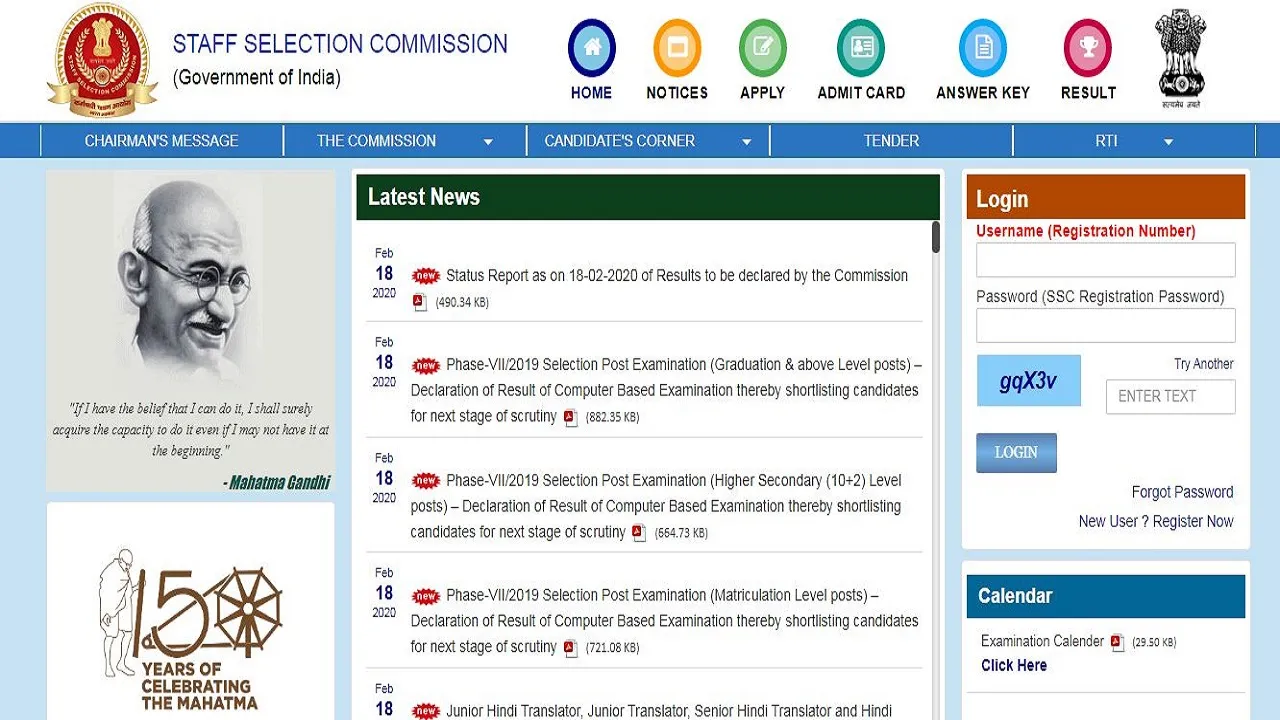This screenshot has height=720, width=1280.
Task: Click new badge on Graduation Level news
Action: click(x=426, y=365)
